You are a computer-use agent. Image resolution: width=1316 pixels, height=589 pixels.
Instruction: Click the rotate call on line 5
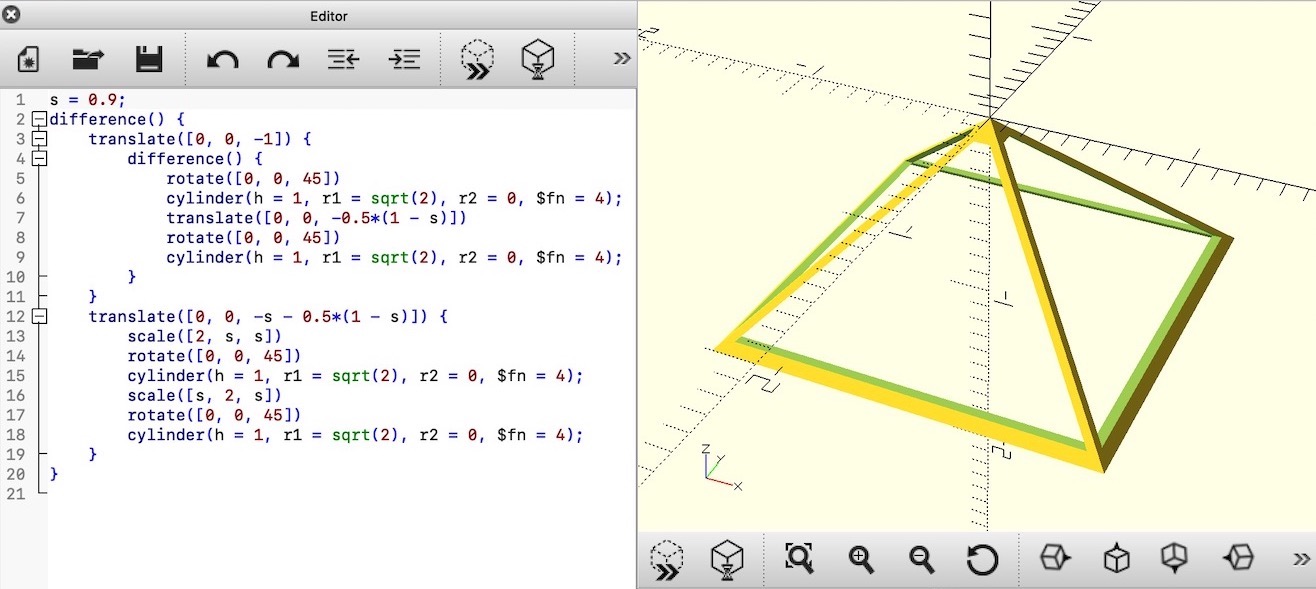[x=254, y=179]
